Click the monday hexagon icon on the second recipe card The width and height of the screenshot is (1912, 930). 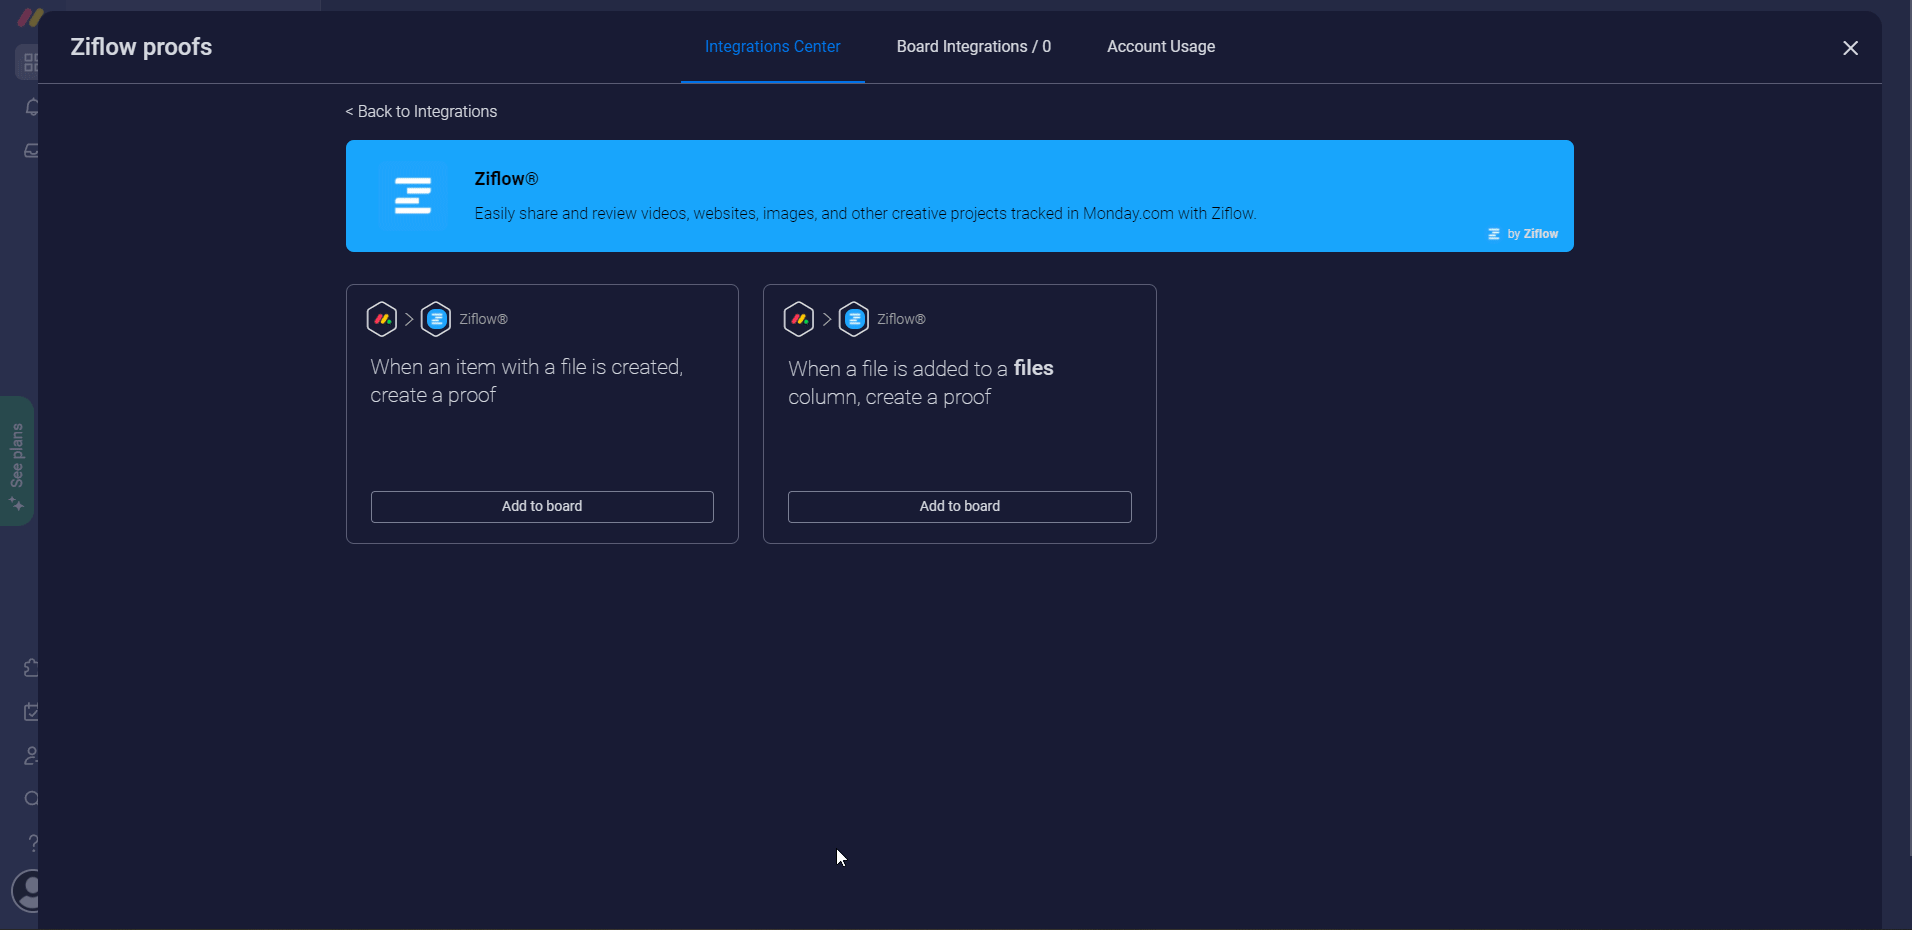tap(801, 319)
